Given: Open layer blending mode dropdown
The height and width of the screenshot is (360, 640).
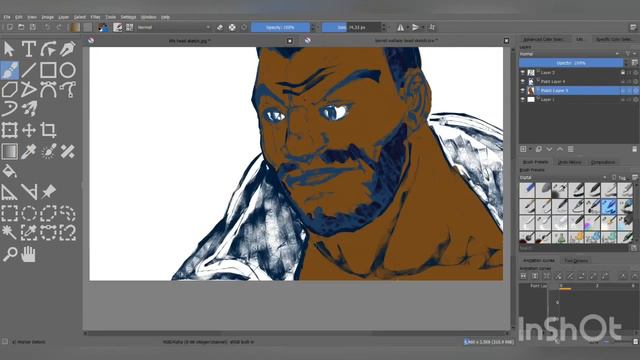Looking at the screenshot, I should point(569,54).
